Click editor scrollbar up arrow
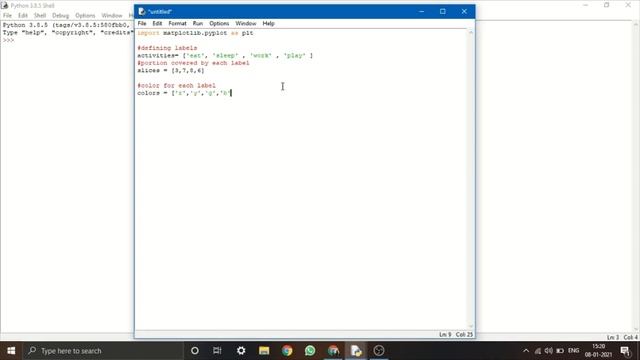This screenshot has height=360, width=640. tap(471, 32)
